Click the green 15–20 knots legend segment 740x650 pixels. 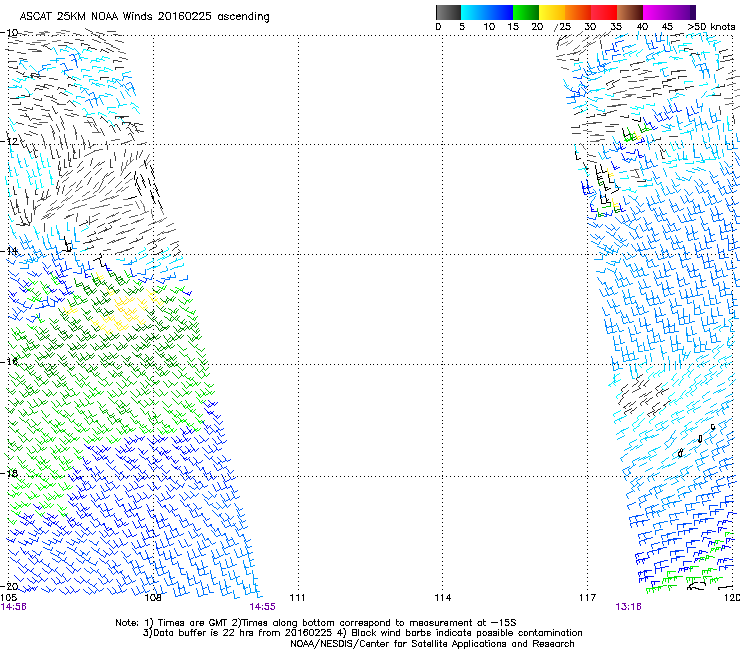(526, 12)
